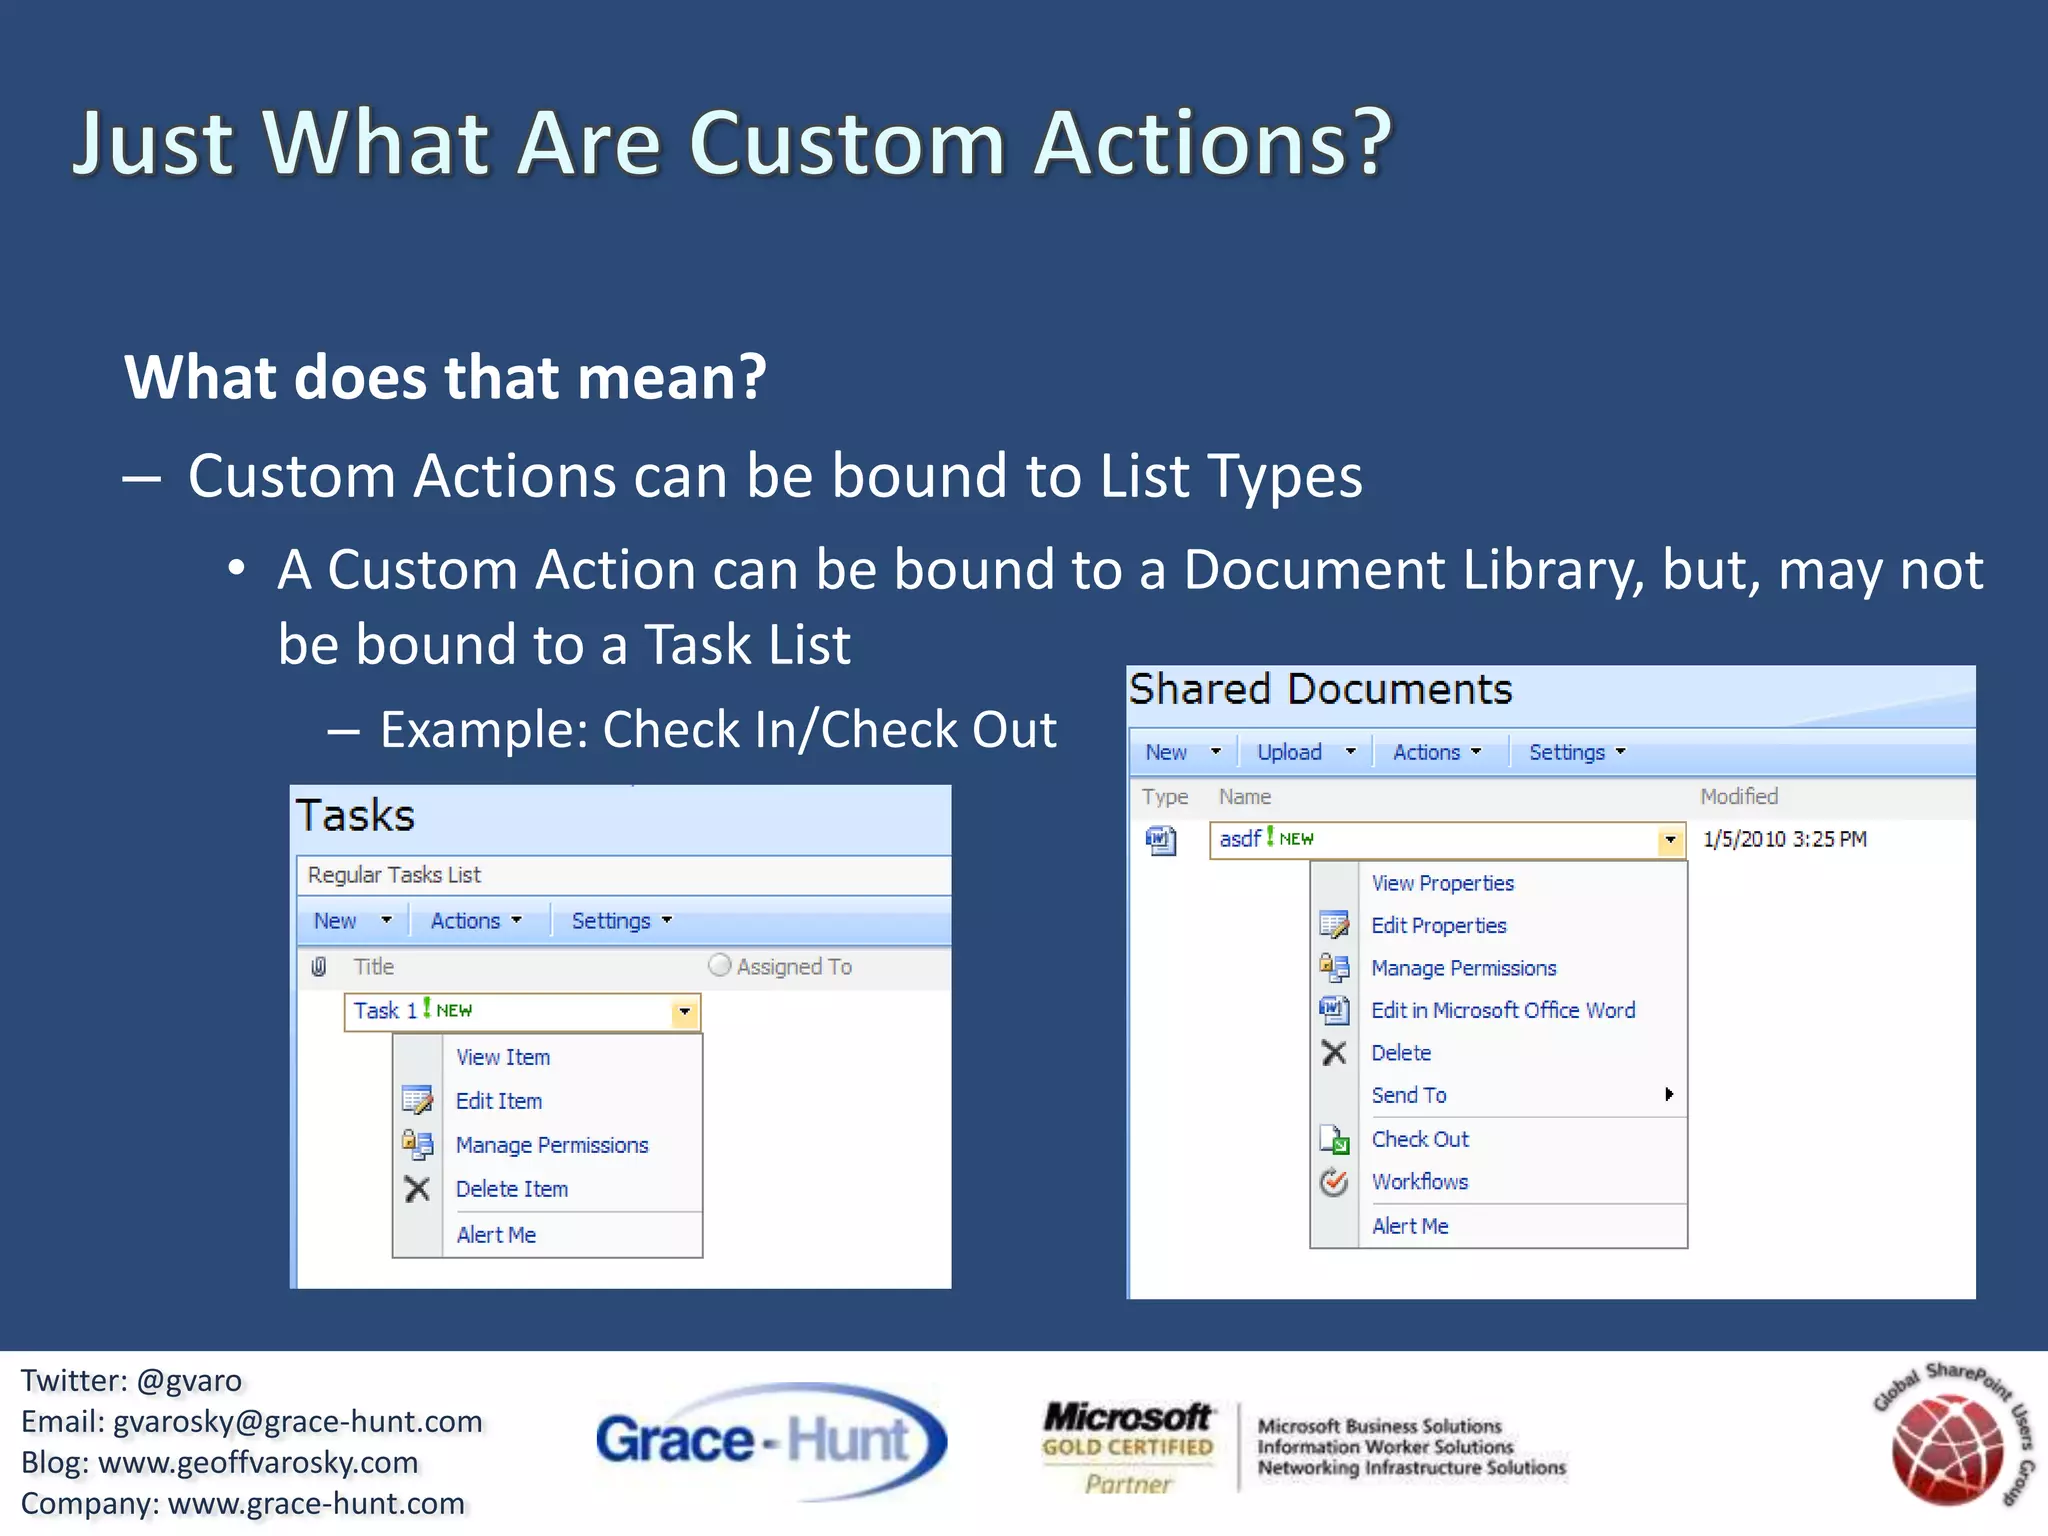Choose Manage Permissions in Tasks context menu
Image resolution: width=2048 pixels, height=1536 pixels.
552,1145
